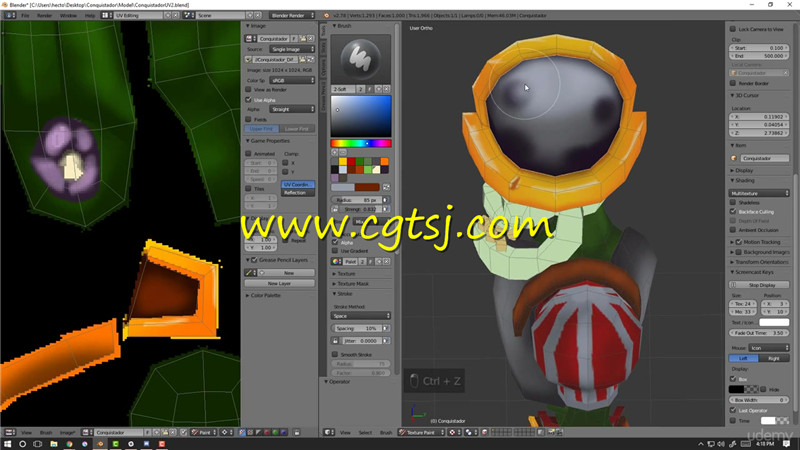Click the remove color from palette minus icon
The image size is (800, 450).
[x=343, y=152]
